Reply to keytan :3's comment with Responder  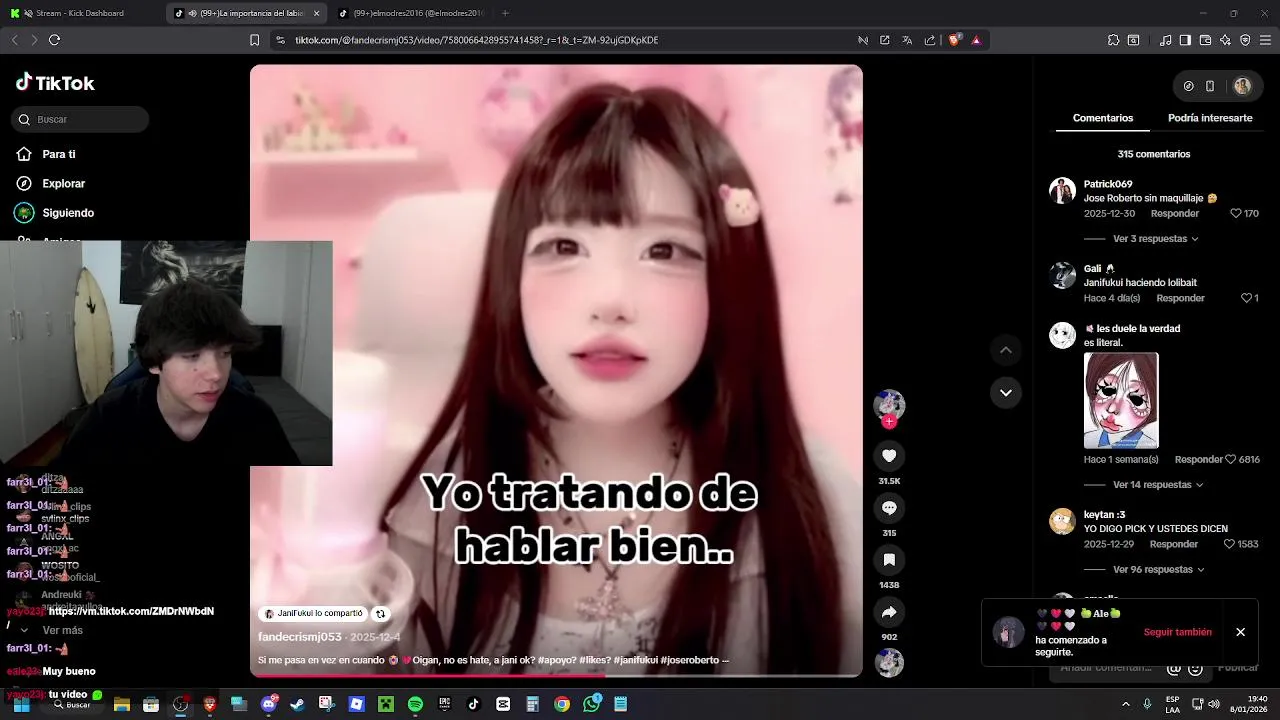[x=1174, y=545]
